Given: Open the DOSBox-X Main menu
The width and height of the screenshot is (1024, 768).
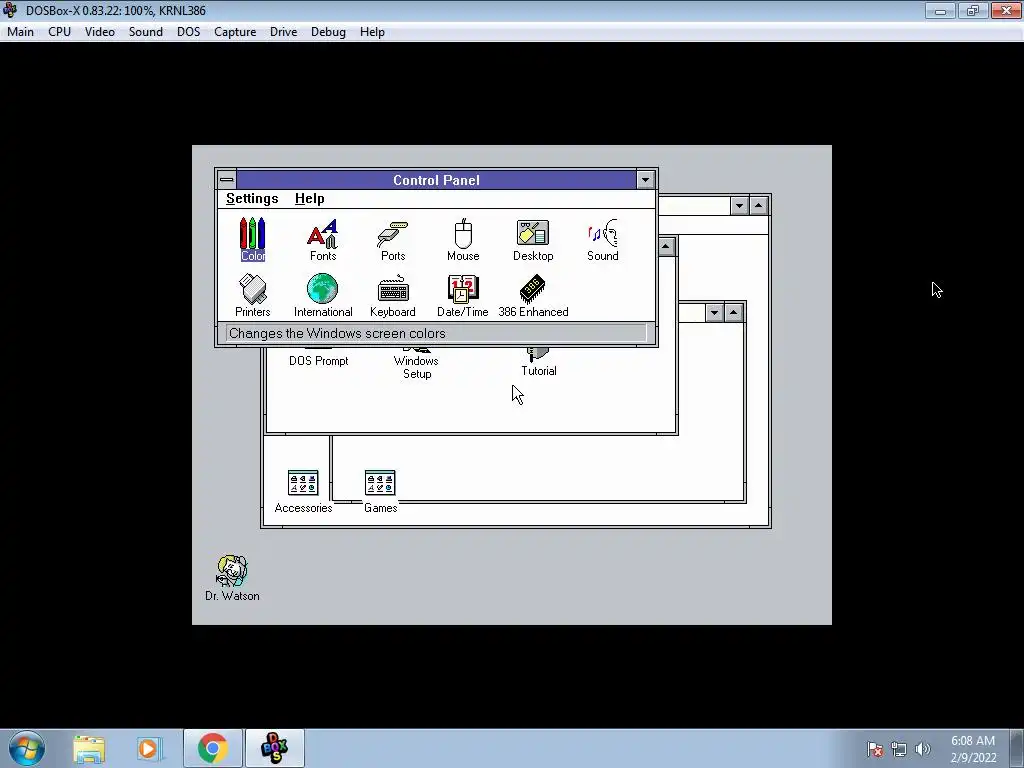Looking at the screenshot, I should (20, 32).
